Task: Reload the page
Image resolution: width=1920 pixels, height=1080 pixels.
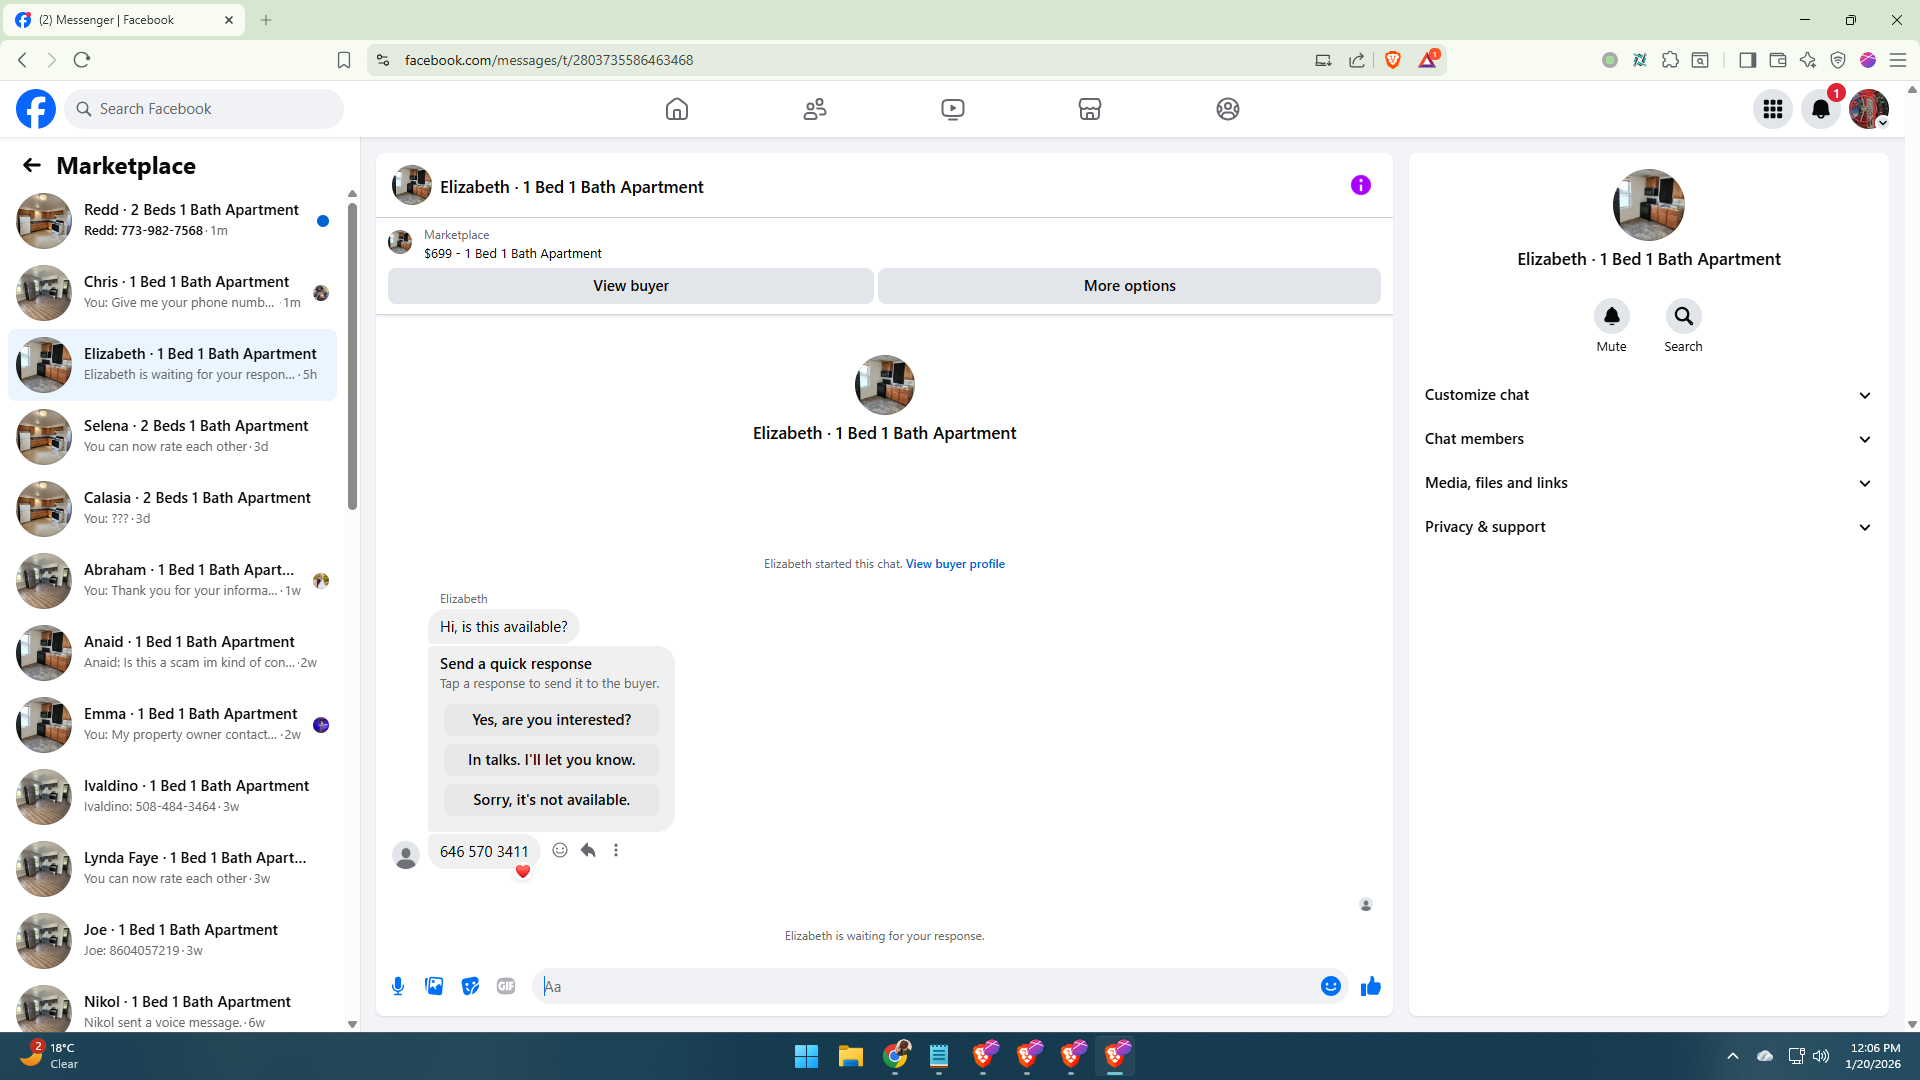Action: coord(82,60)
